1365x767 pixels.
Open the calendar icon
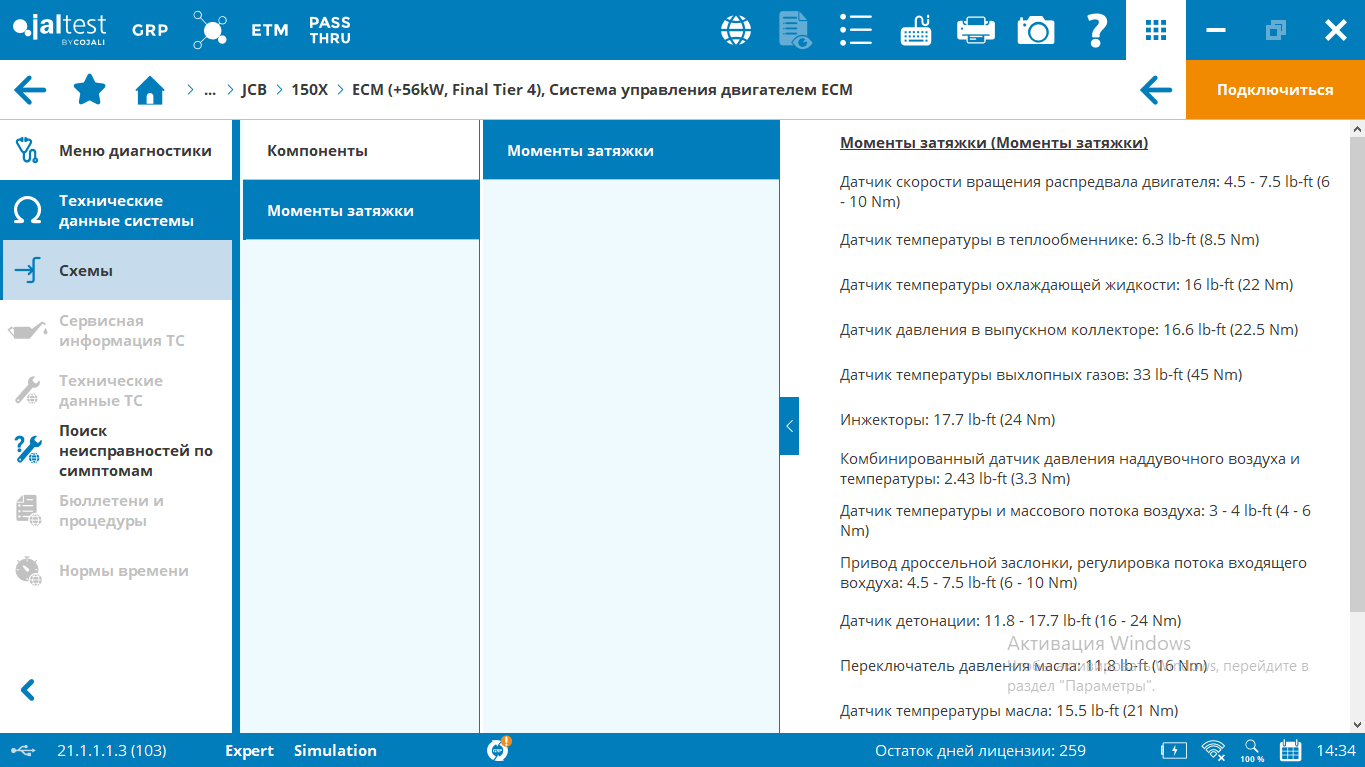(x=1291, y=750)
